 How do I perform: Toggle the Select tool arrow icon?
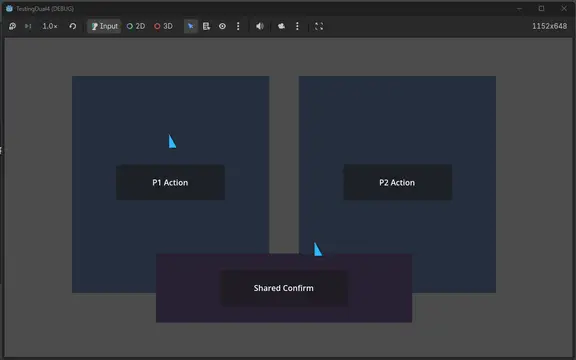tap(191, 26)
